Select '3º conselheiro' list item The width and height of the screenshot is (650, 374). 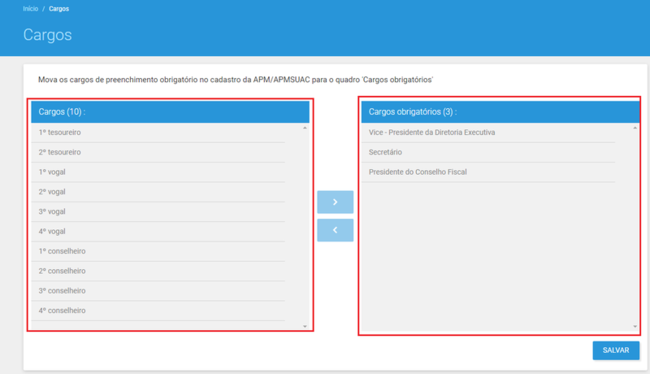[158, 291]
